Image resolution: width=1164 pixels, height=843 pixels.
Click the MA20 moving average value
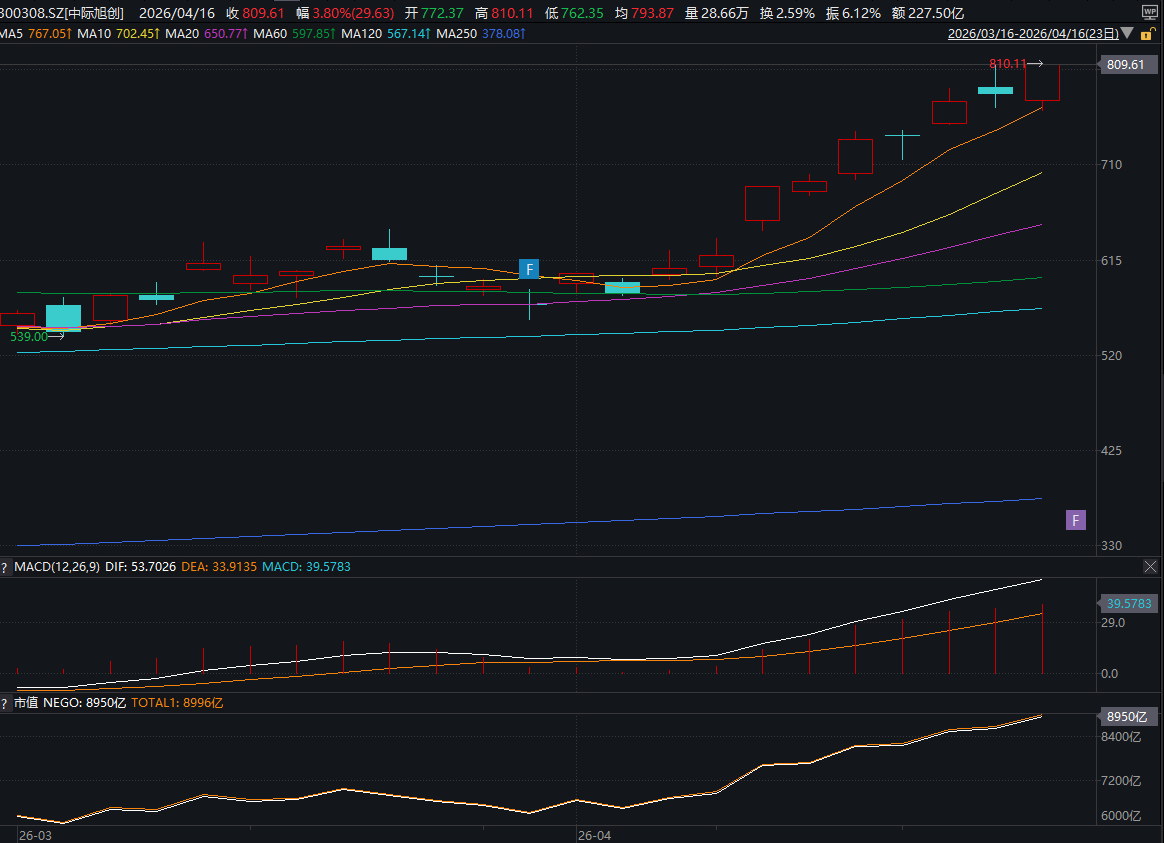pos(224,34)
